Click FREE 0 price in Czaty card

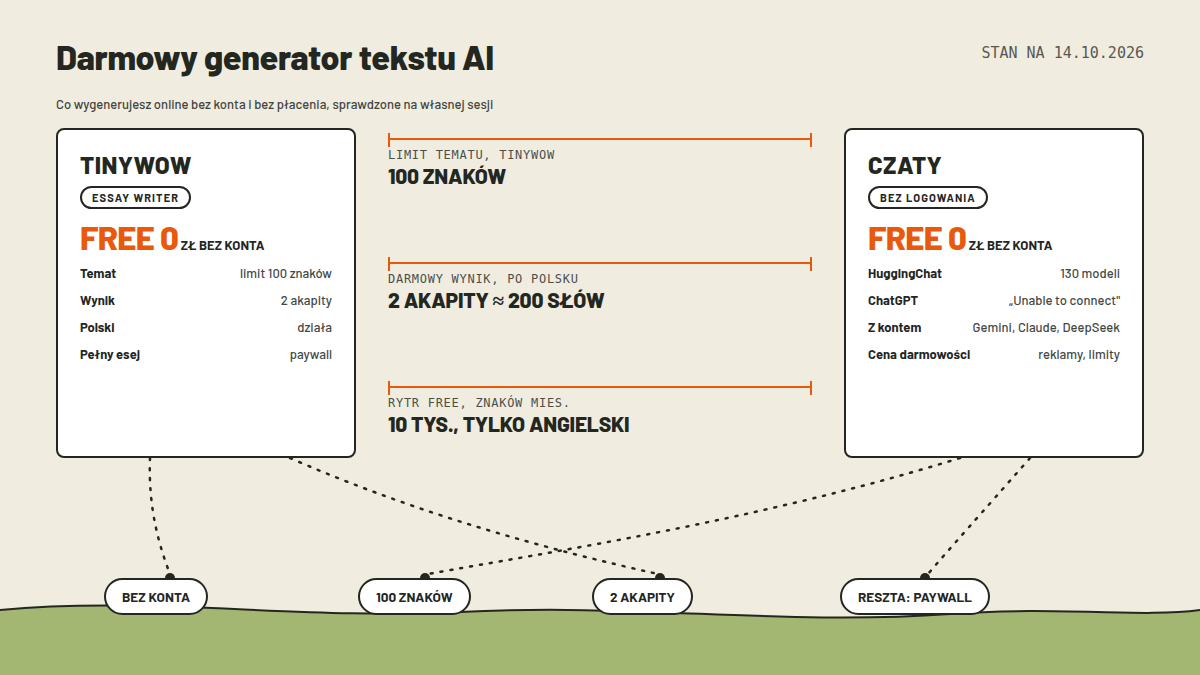[x=917, y=239]
